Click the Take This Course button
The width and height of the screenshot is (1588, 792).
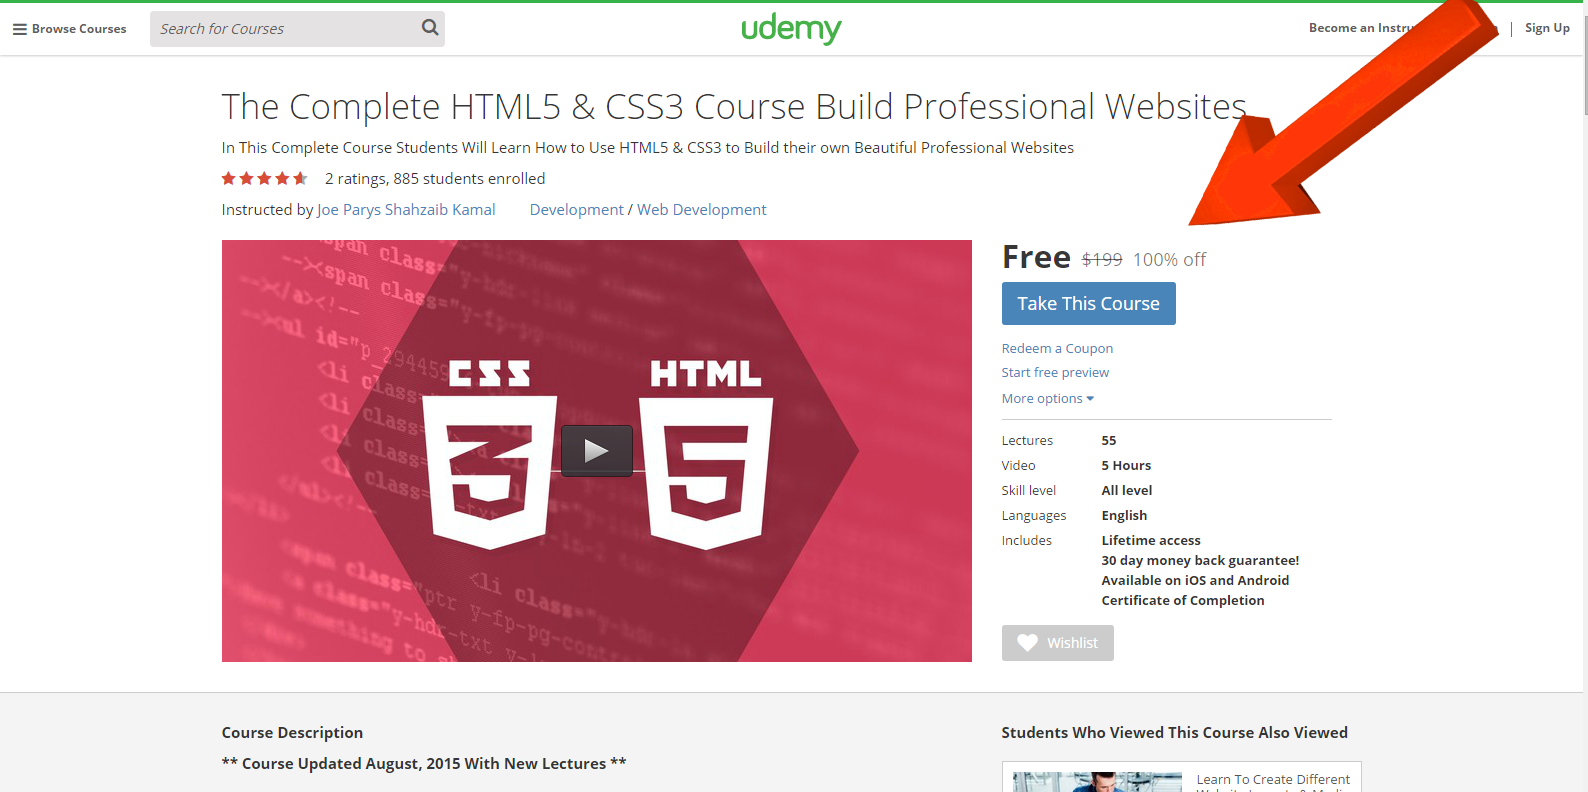coord(1089,304)
